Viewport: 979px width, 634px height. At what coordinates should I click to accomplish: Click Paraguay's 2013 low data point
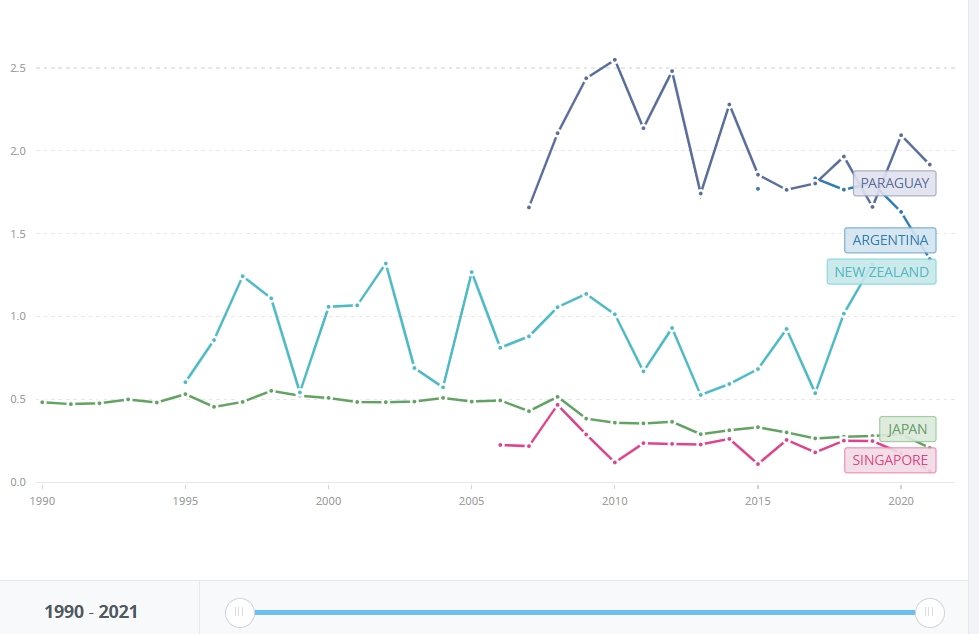700,193
